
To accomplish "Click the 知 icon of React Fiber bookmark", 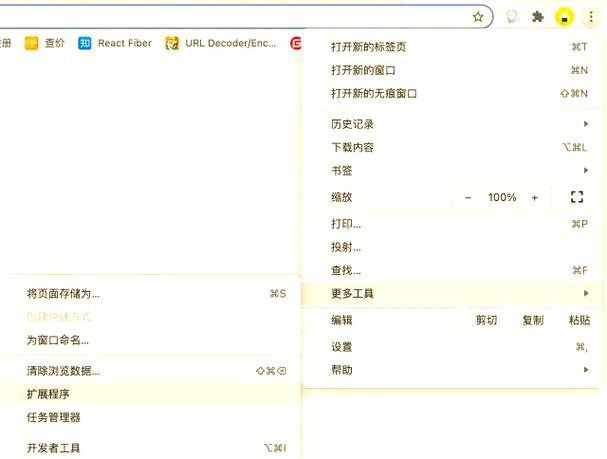I will coord(84,43).
